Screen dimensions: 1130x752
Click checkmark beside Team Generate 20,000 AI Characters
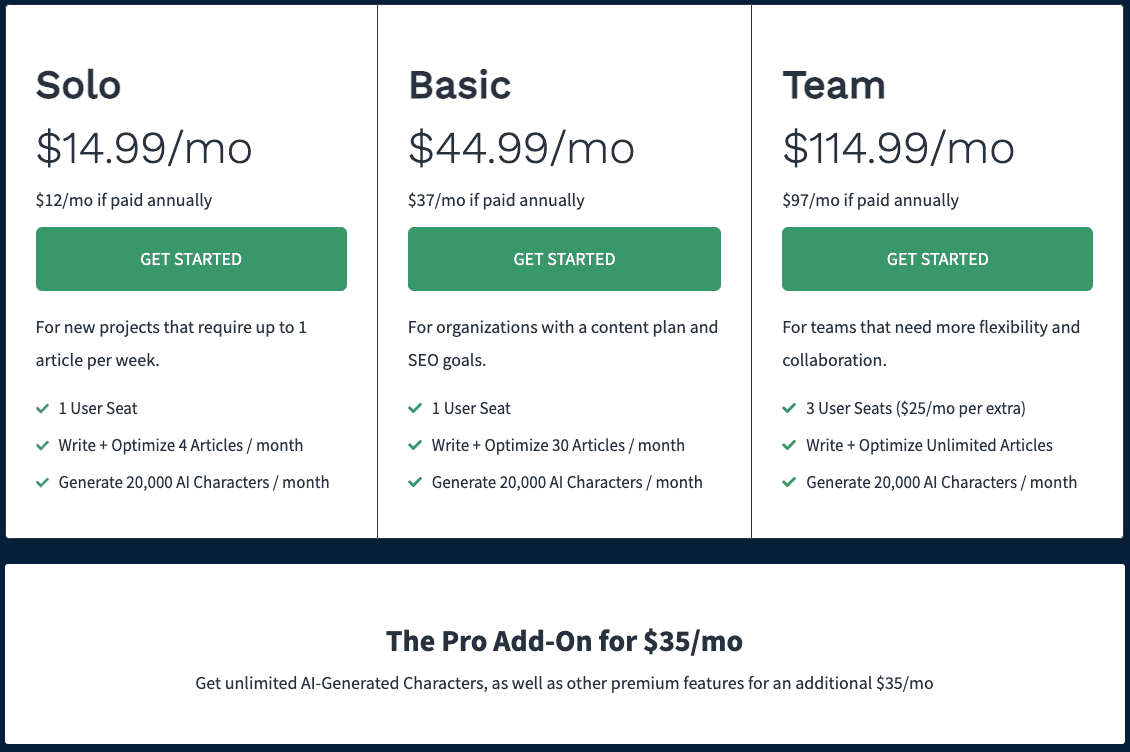[789, 482]
